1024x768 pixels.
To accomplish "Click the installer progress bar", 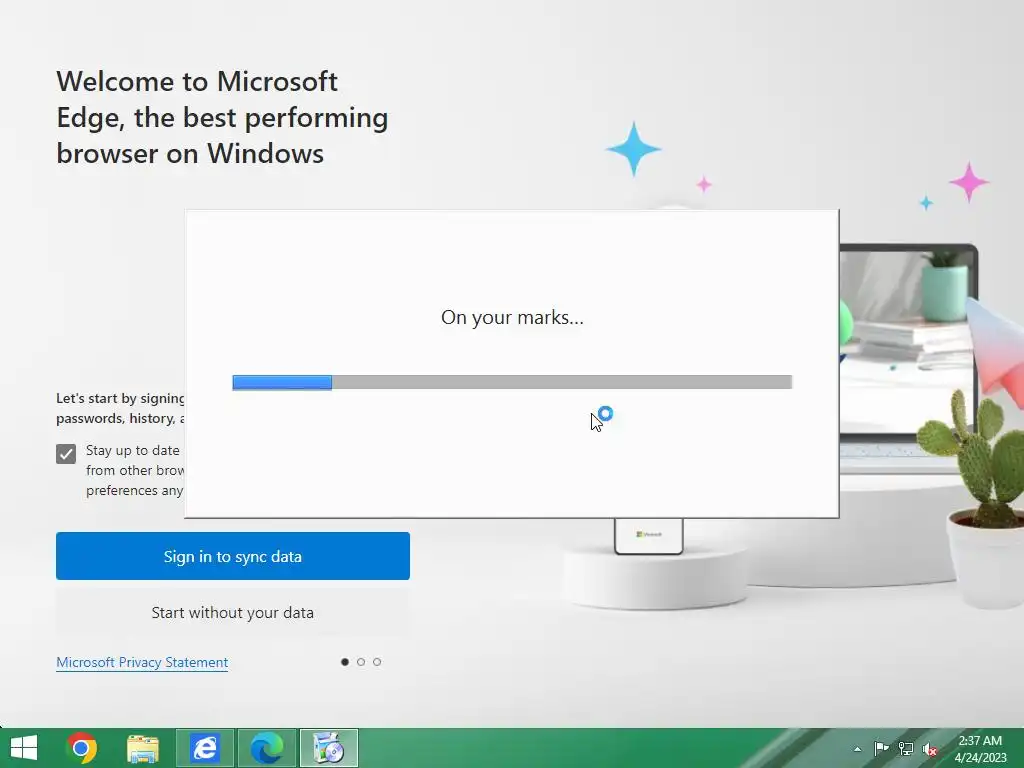I will coord(512,382).
